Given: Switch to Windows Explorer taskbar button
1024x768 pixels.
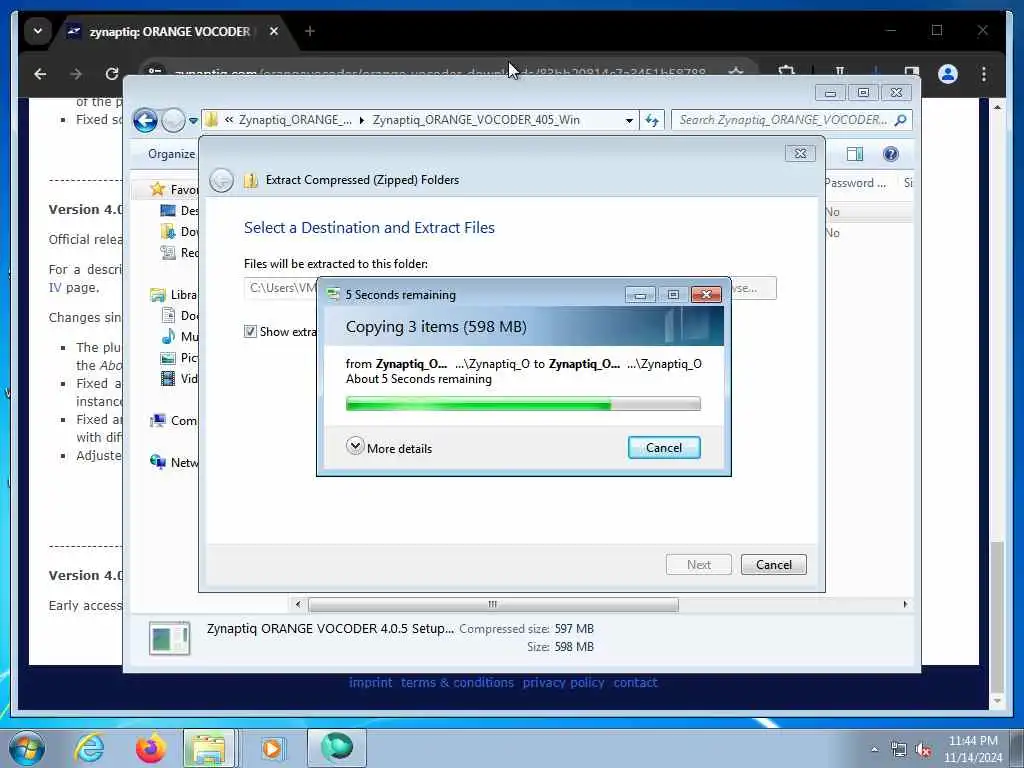Looking at the screenshot, I should (x=209, y=748).
